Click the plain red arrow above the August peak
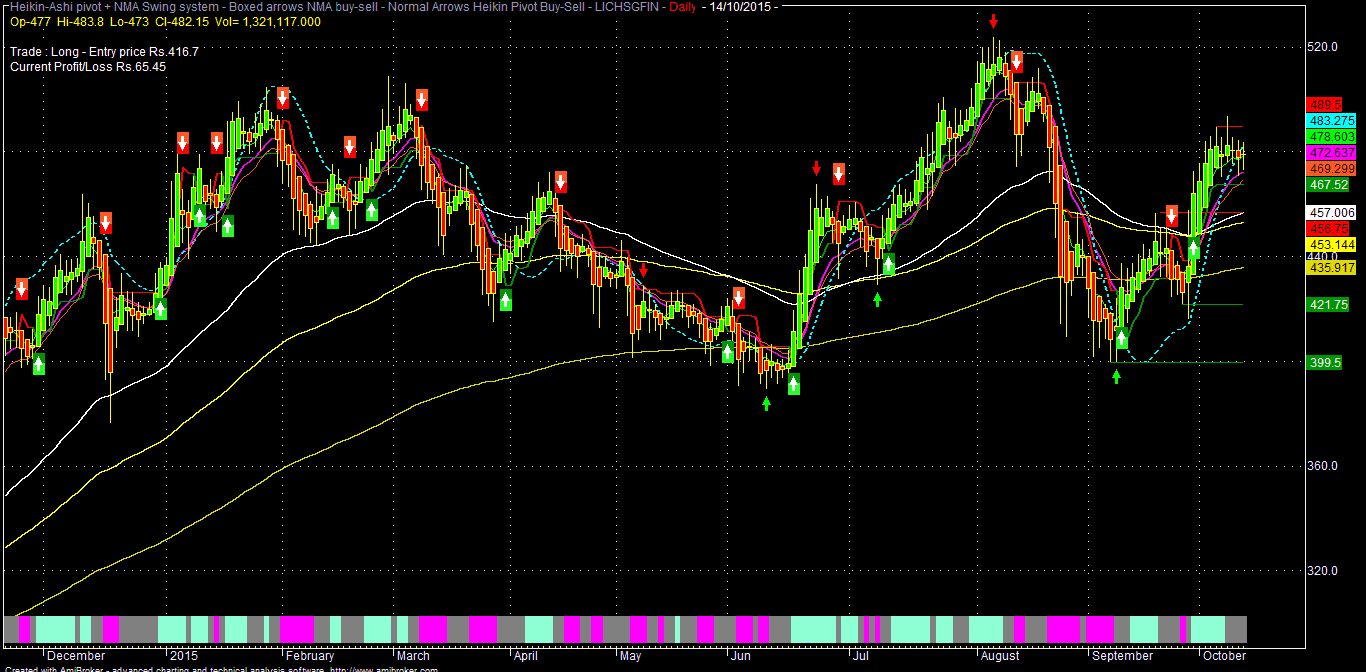1366x672 pixels. tap(993, 21)
